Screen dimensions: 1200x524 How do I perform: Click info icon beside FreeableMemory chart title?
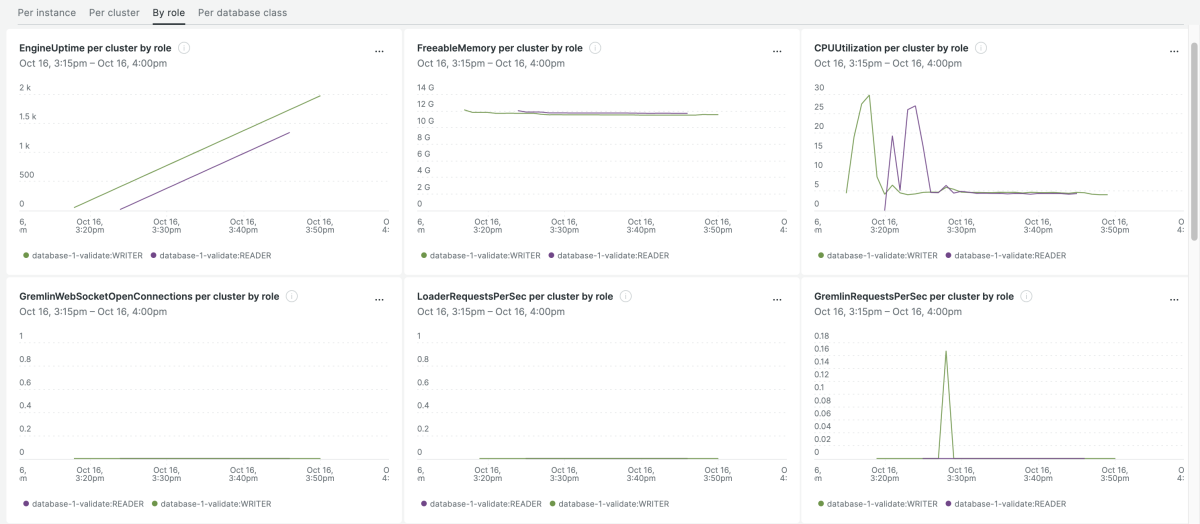595,48
